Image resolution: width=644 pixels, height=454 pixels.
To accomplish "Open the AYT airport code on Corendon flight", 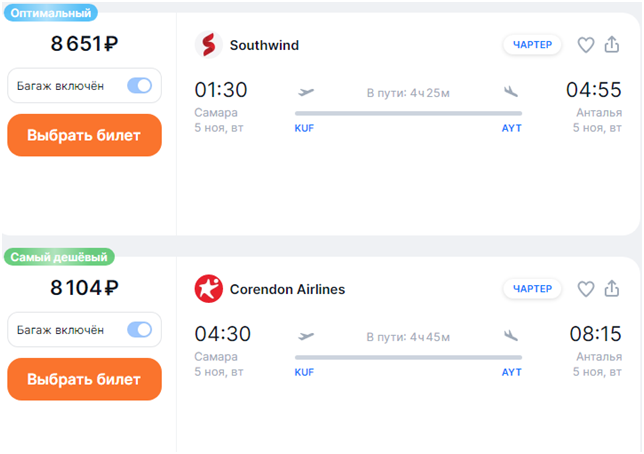I will click(512, 372).
